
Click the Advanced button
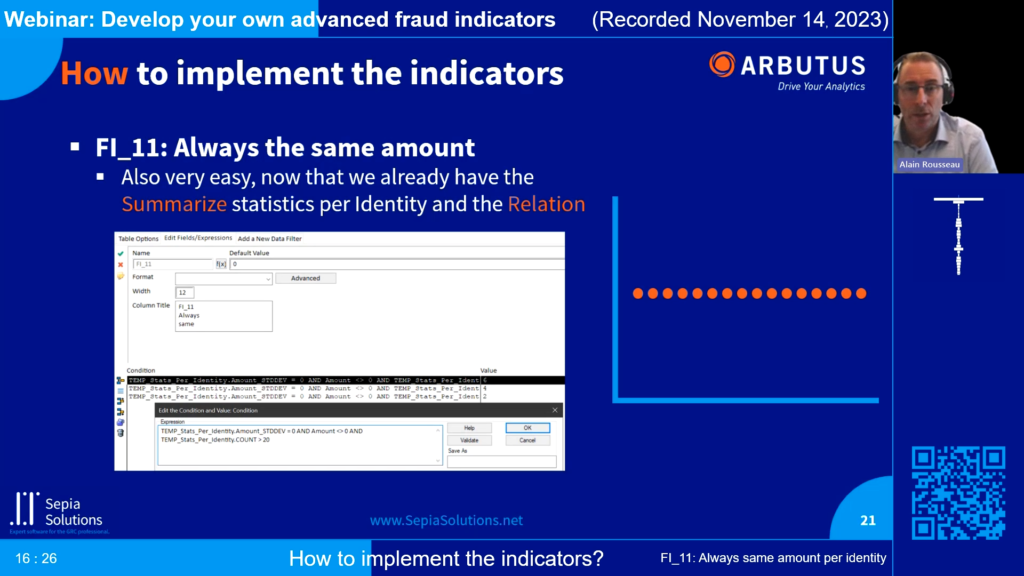pos(306,278)
